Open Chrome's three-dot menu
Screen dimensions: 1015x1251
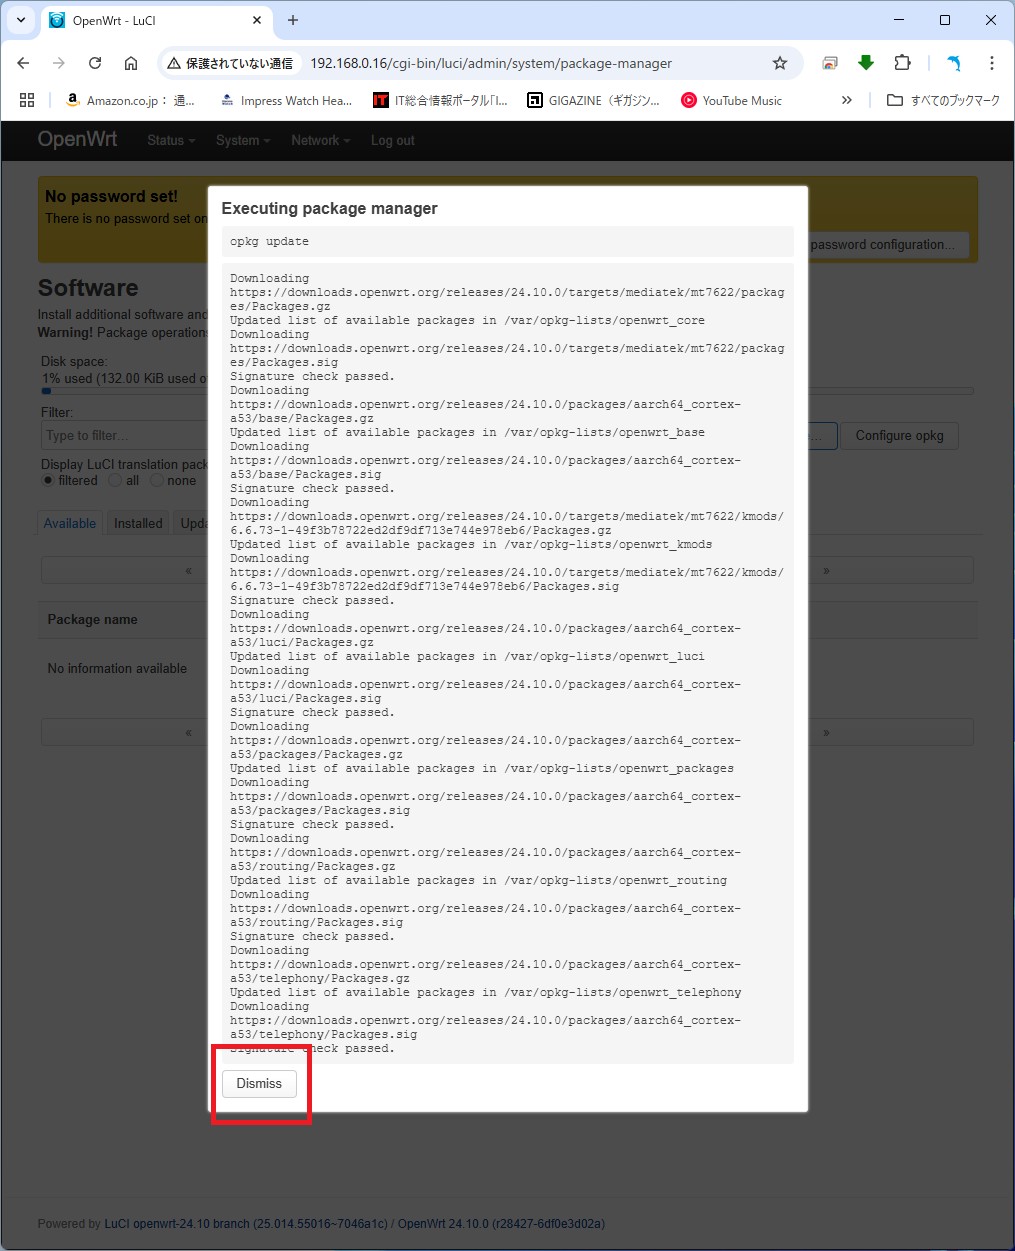click(991, 63)
